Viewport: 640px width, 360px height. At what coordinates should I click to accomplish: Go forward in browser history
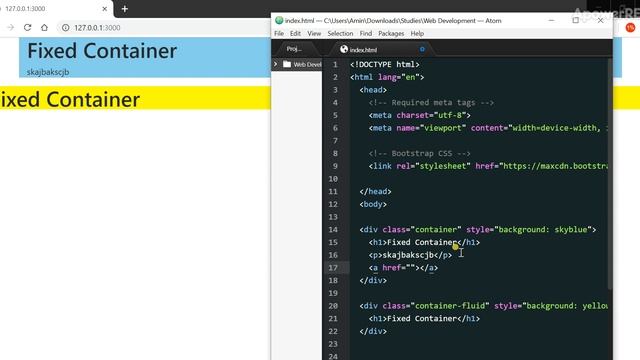point(11,28)
